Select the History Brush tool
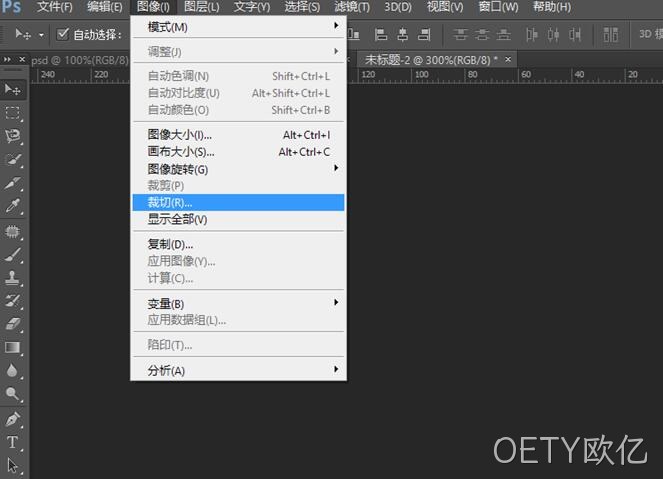Viewport: 663px width, 479px height. coord(12,301)
